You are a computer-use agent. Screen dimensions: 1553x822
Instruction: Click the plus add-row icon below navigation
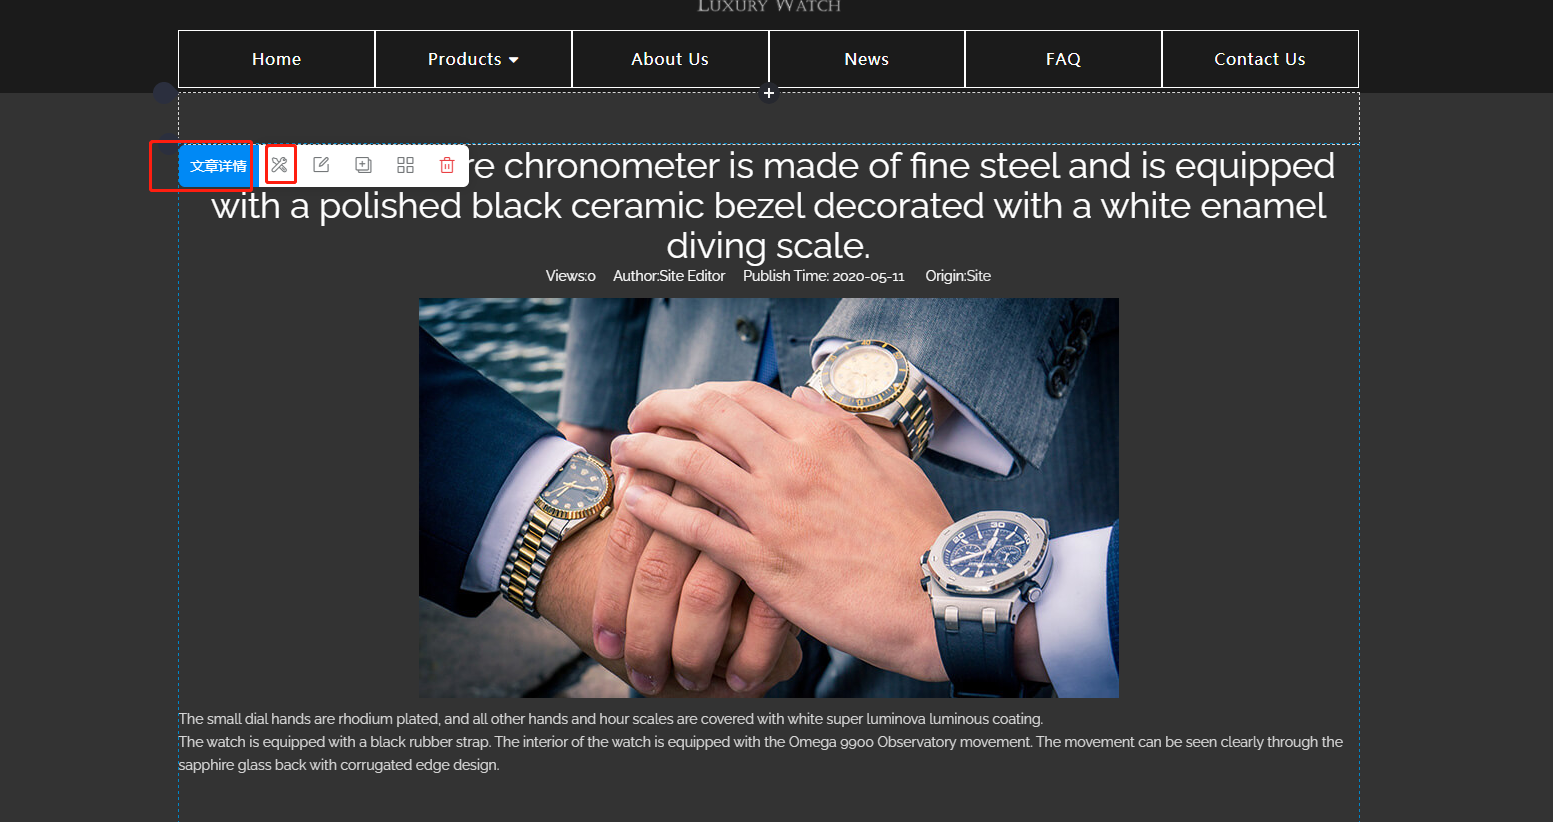768,93
